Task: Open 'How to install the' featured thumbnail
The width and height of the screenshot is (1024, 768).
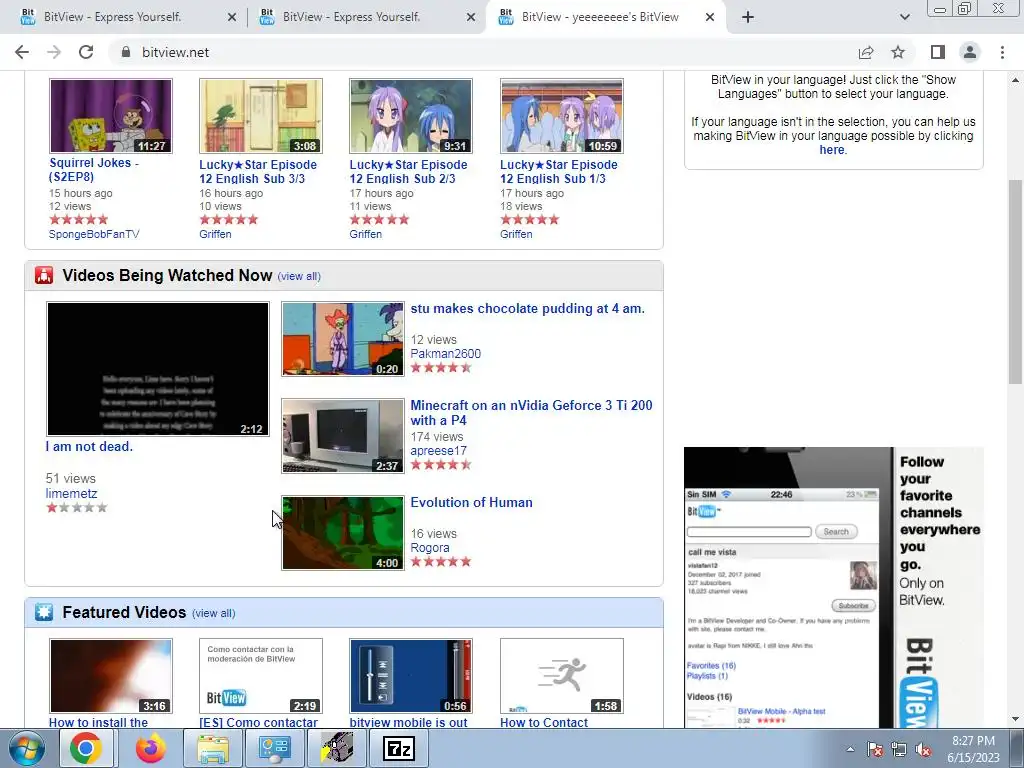Action: point(111,676)
